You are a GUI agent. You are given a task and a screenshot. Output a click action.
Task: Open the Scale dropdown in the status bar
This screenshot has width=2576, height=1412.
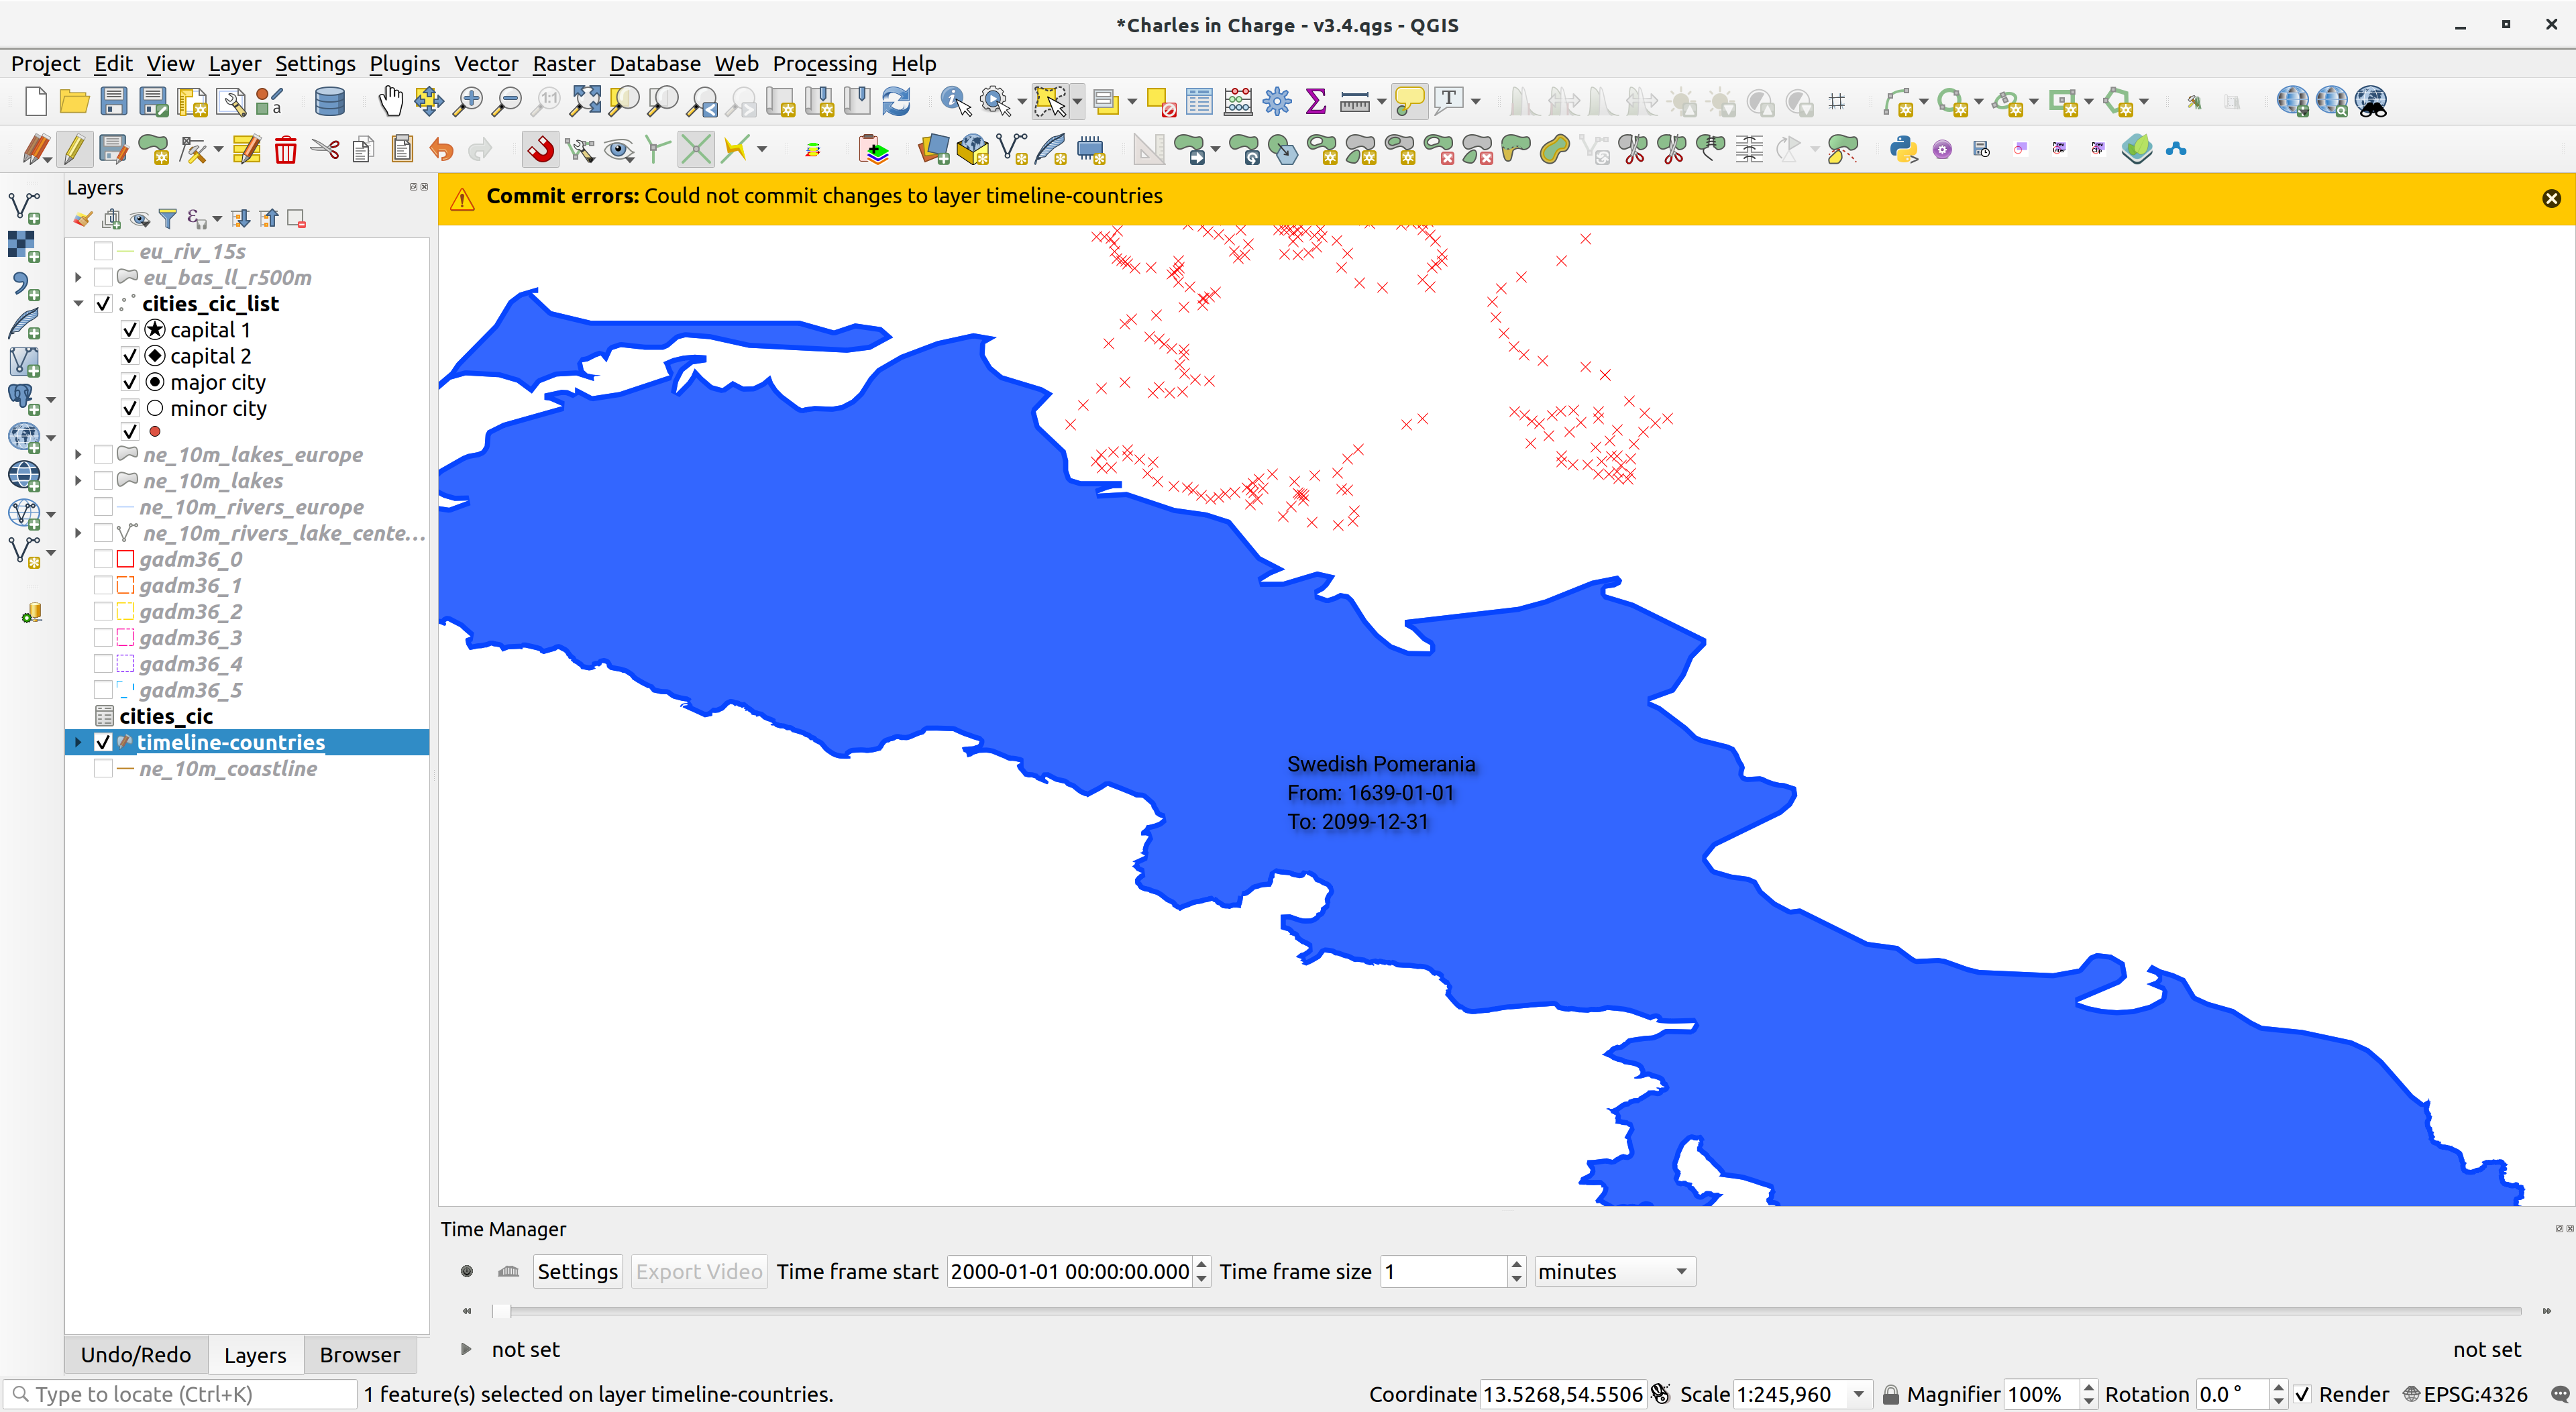click(1858, 1393)
